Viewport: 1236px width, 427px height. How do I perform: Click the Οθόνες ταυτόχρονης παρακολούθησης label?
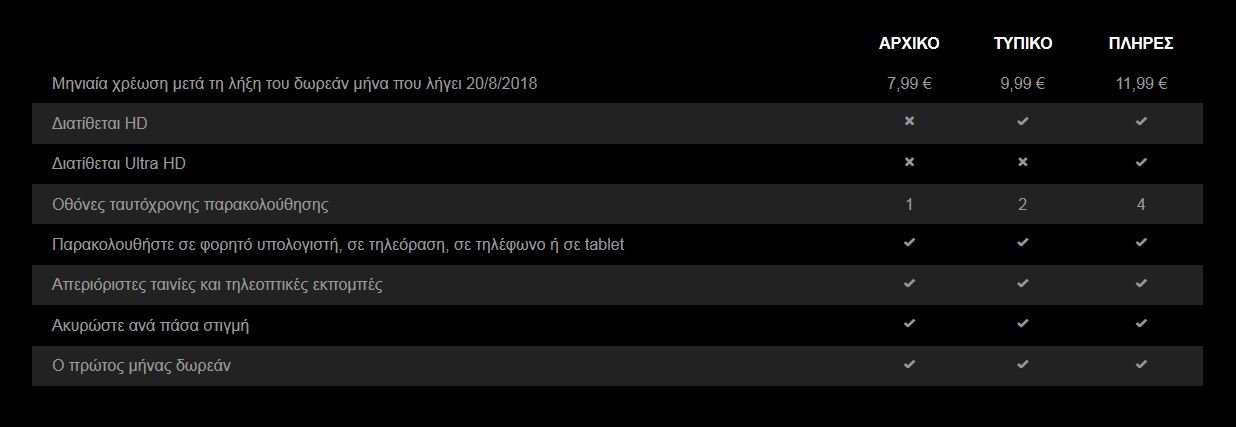(190, 205)
